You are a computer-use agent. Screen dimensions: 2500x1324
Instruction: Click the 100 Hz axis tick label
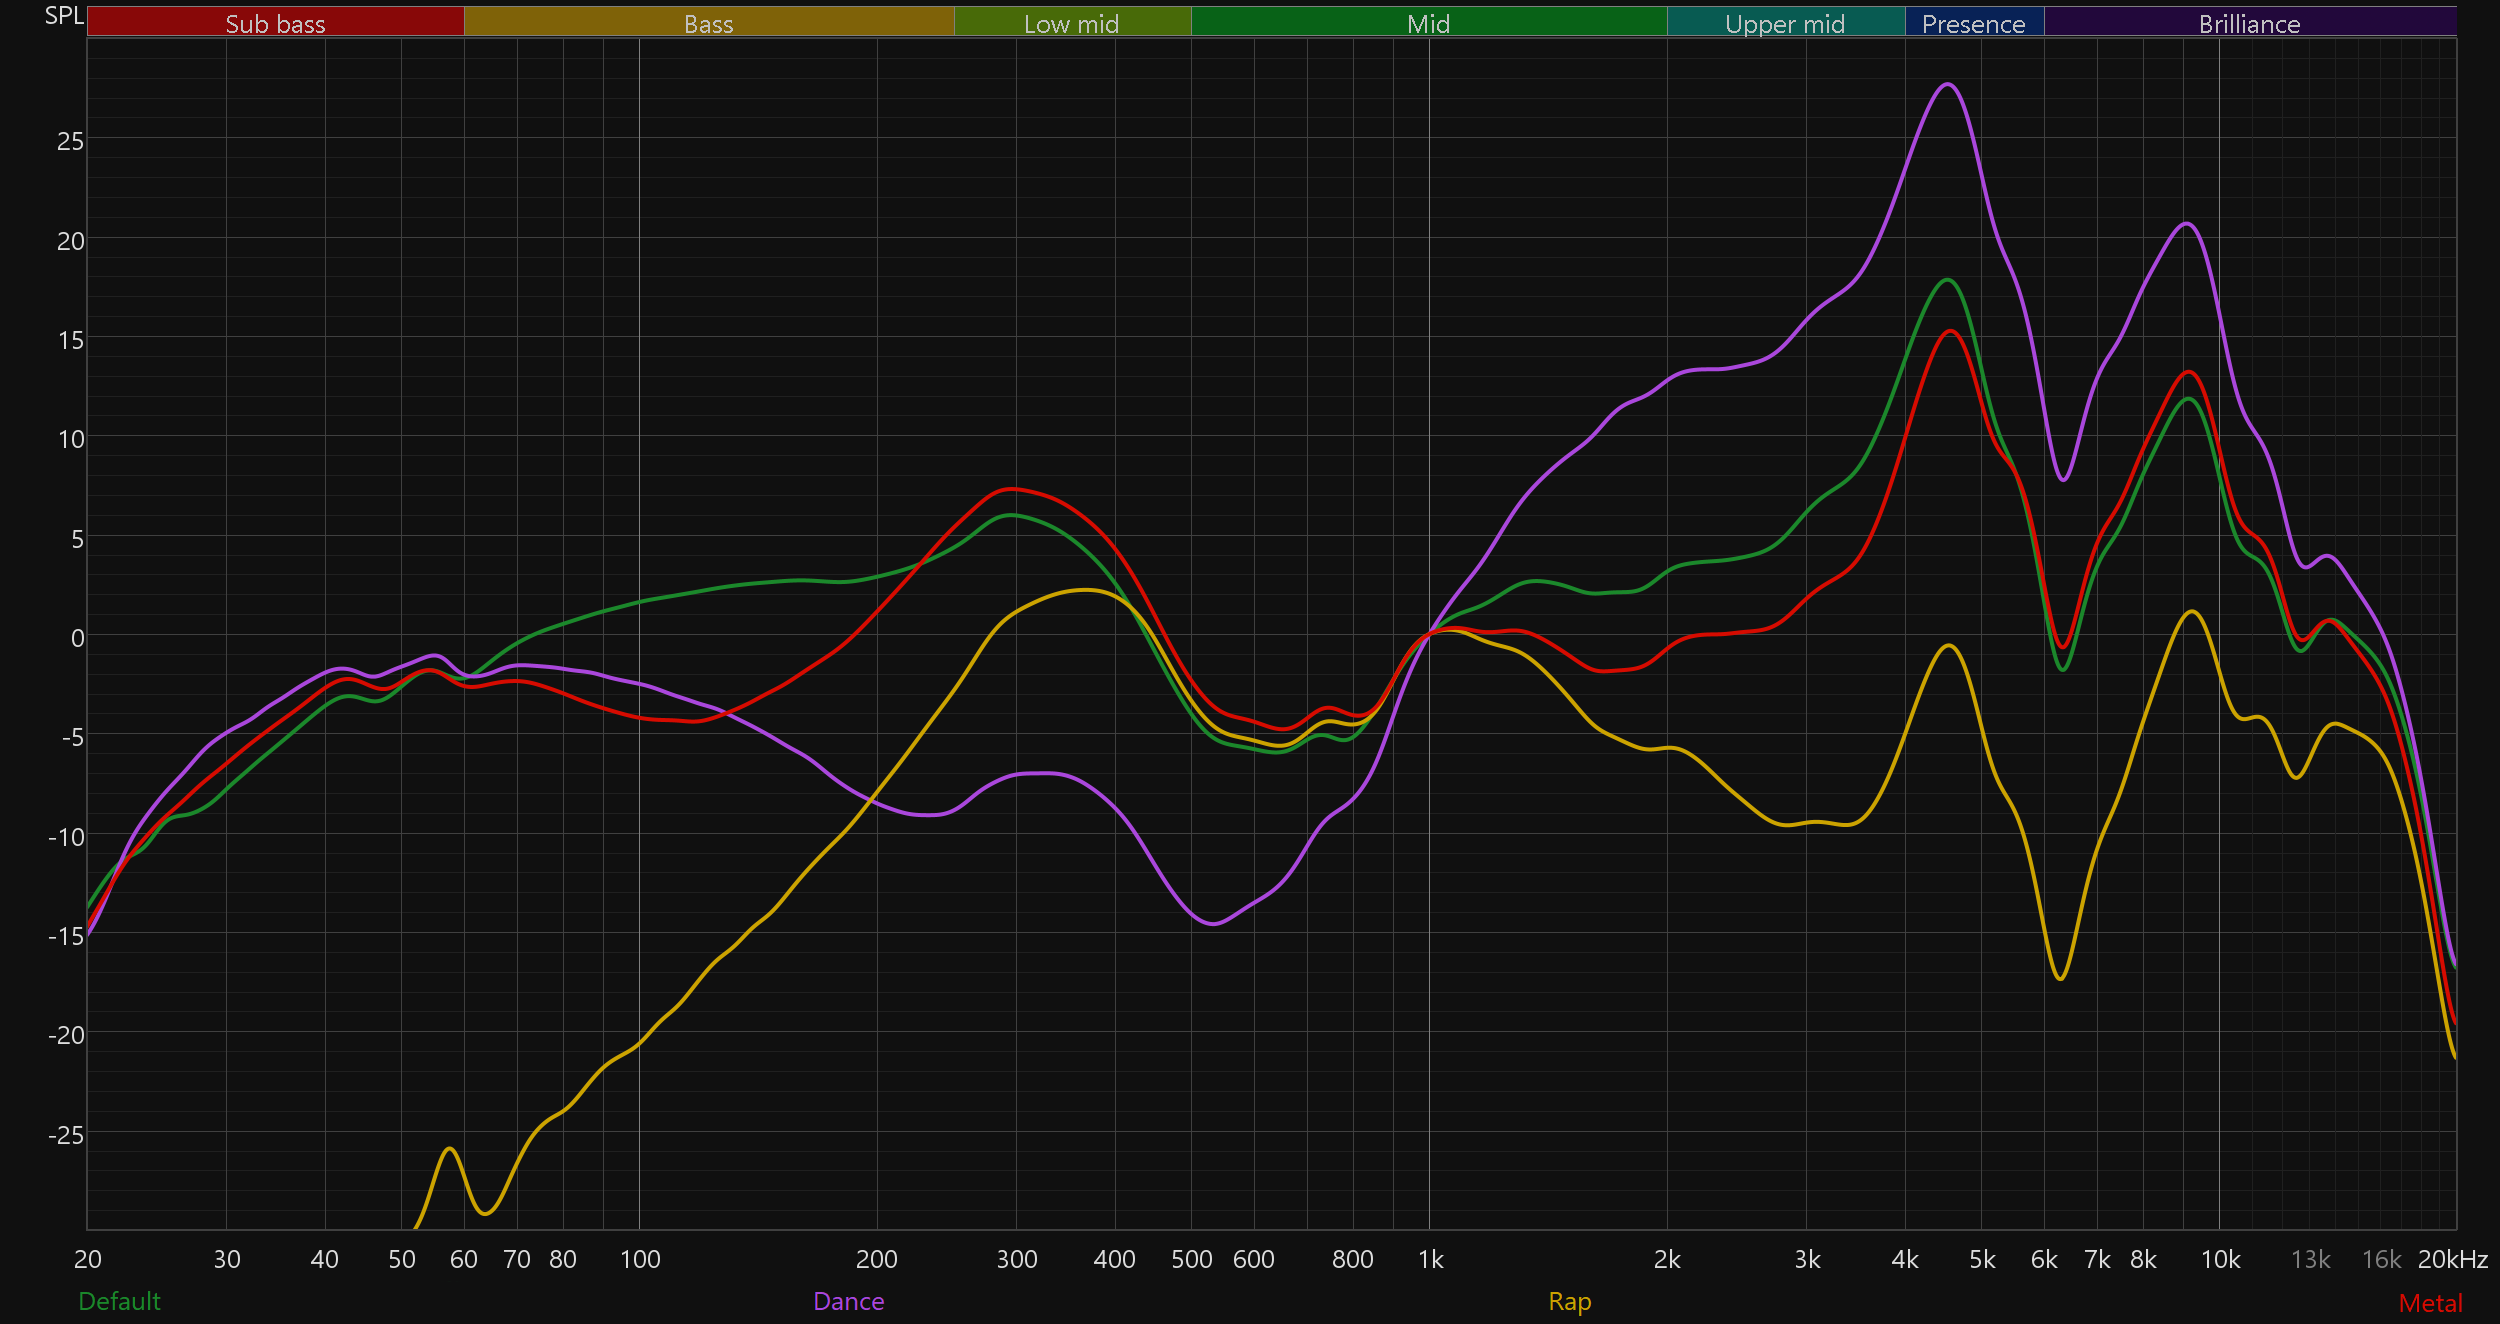tap(640, 1259)
